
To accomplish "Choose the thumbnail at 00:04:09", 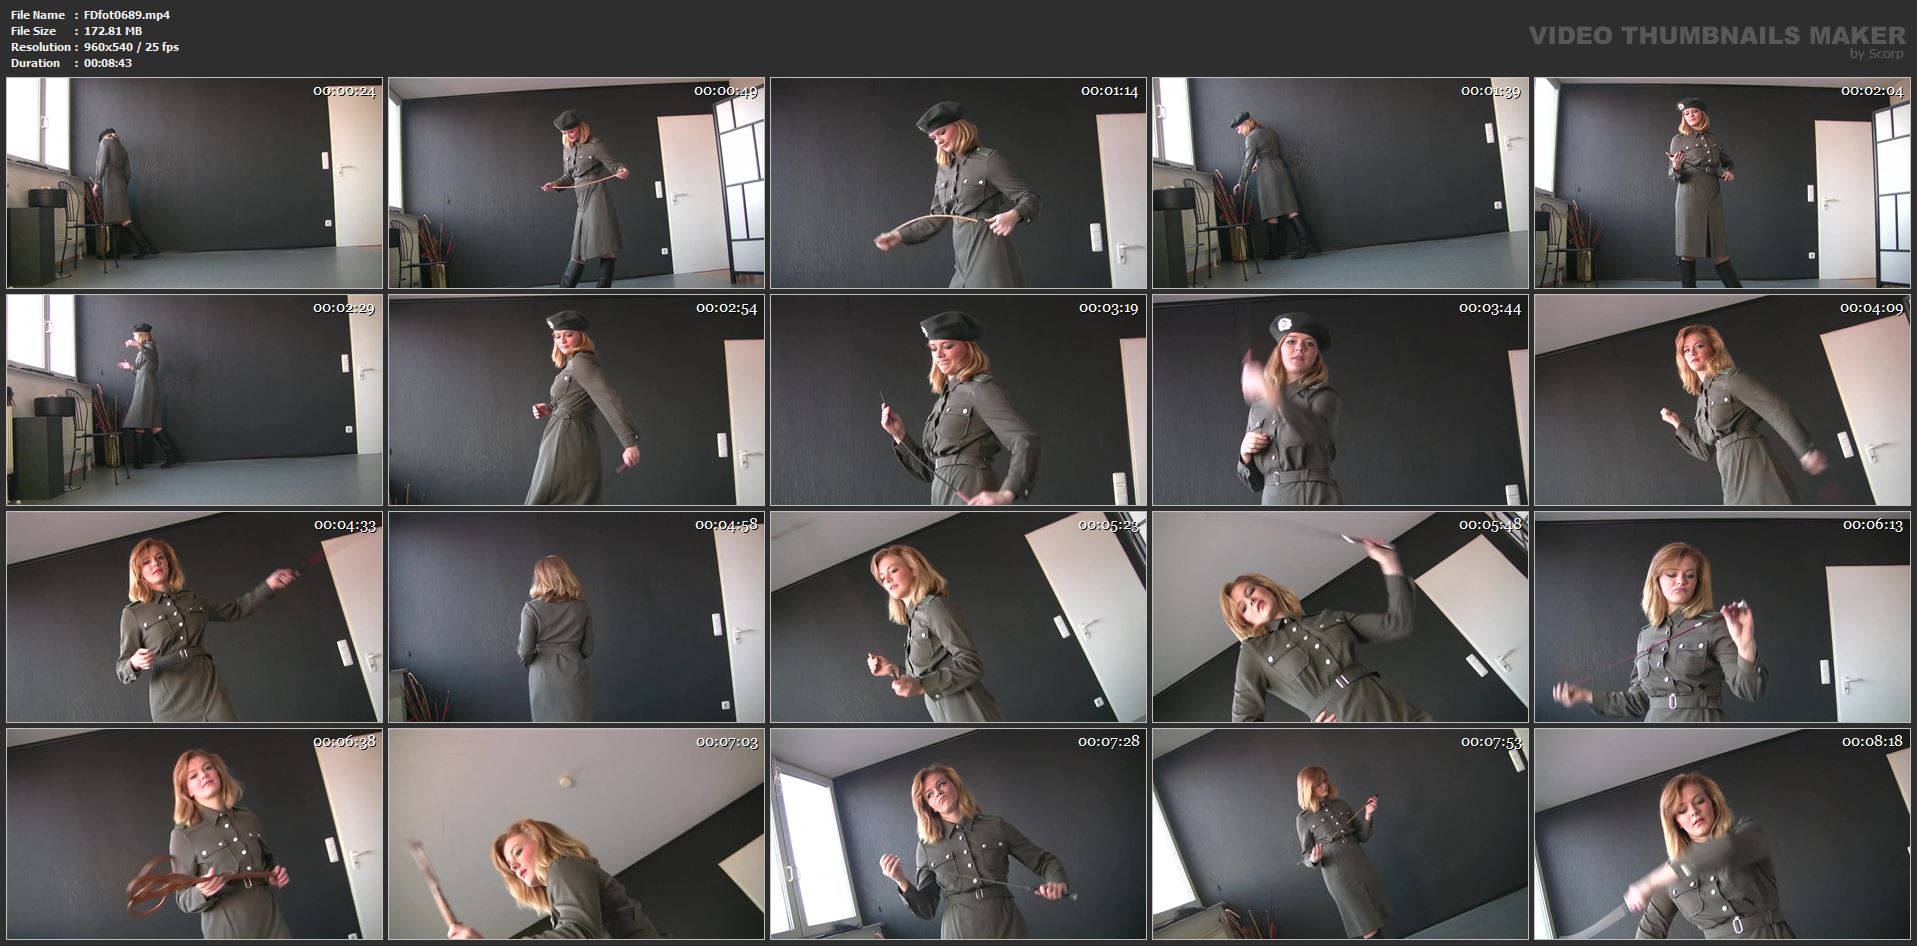I will 1723,400.
